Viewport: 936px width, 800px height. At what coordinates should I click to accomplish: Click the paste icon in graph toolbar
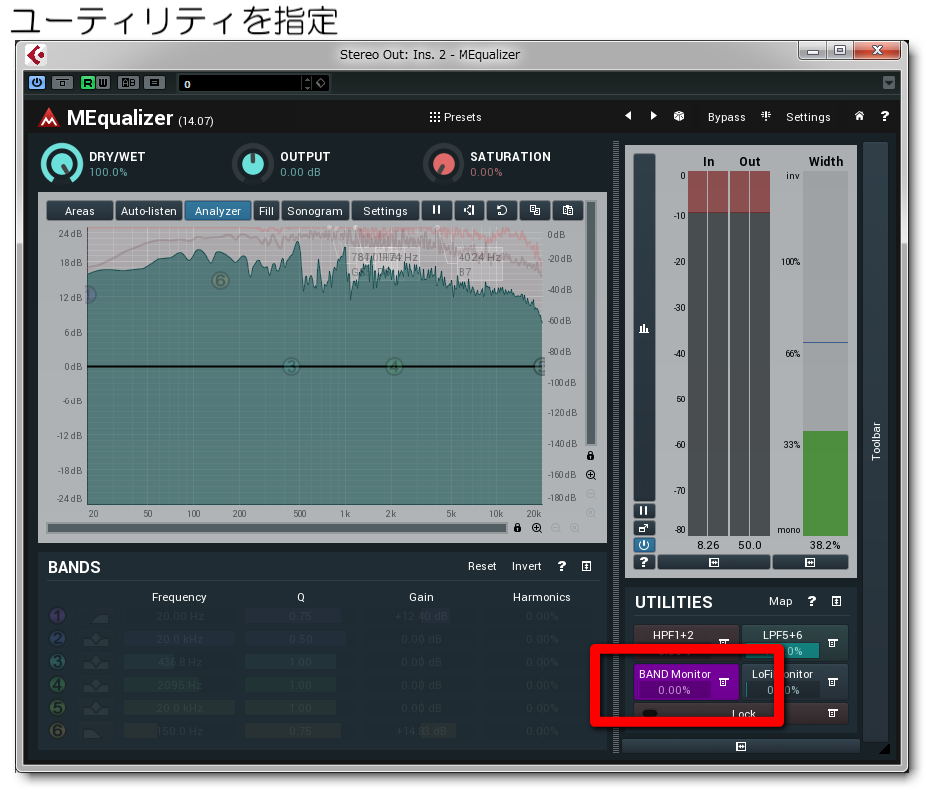coord(568,210)
